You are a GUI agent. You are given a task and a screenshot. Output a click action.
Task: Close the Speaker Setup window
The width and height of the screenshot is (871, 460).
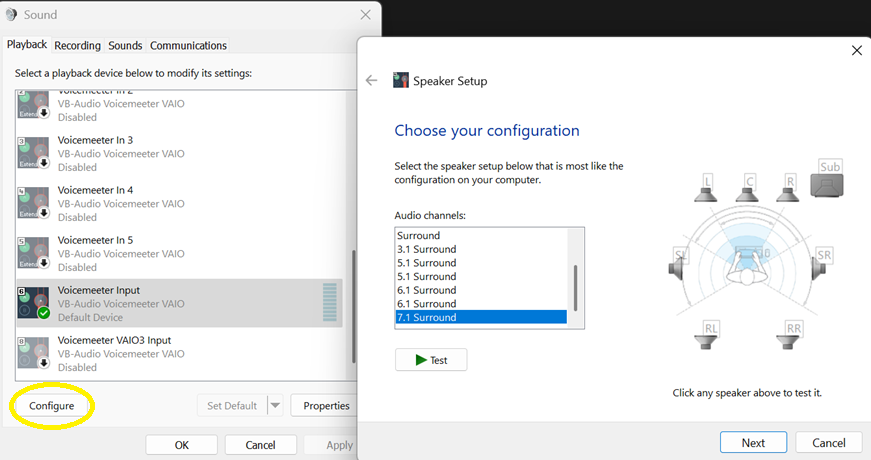pos(857,51)
